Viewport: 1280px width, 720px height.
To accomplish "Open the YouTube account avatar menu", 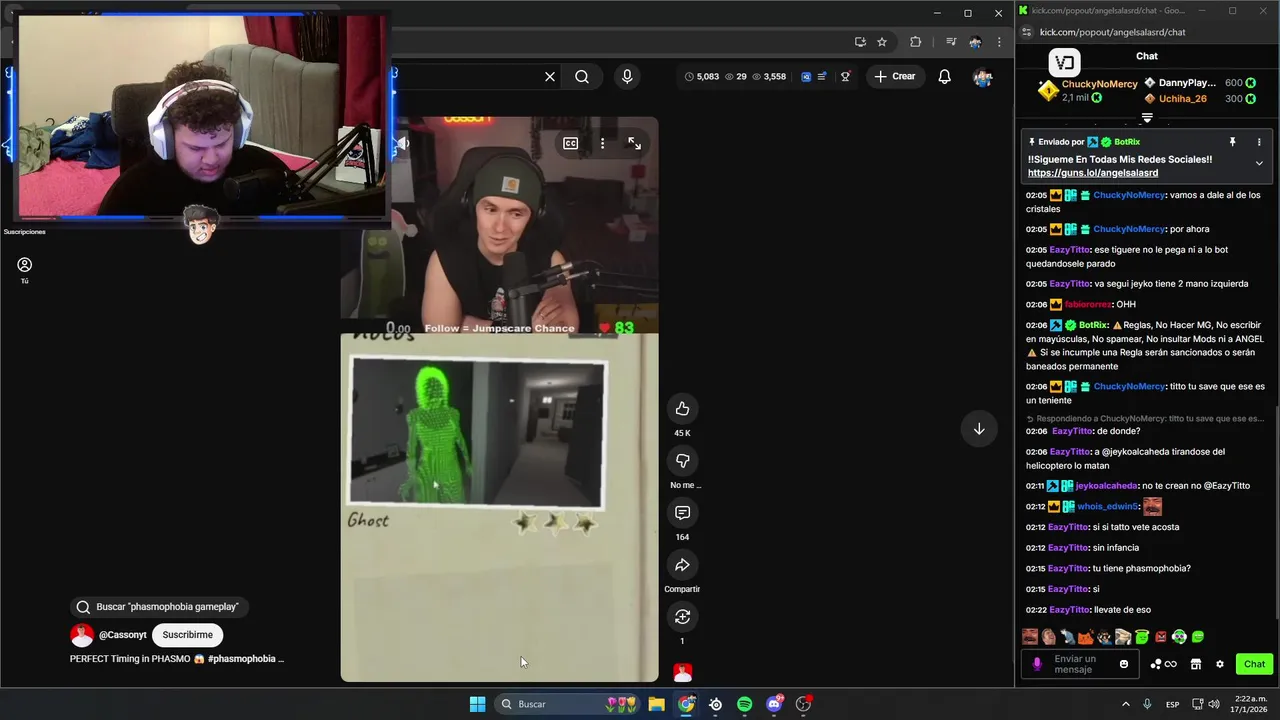I will tap(982, 77).
